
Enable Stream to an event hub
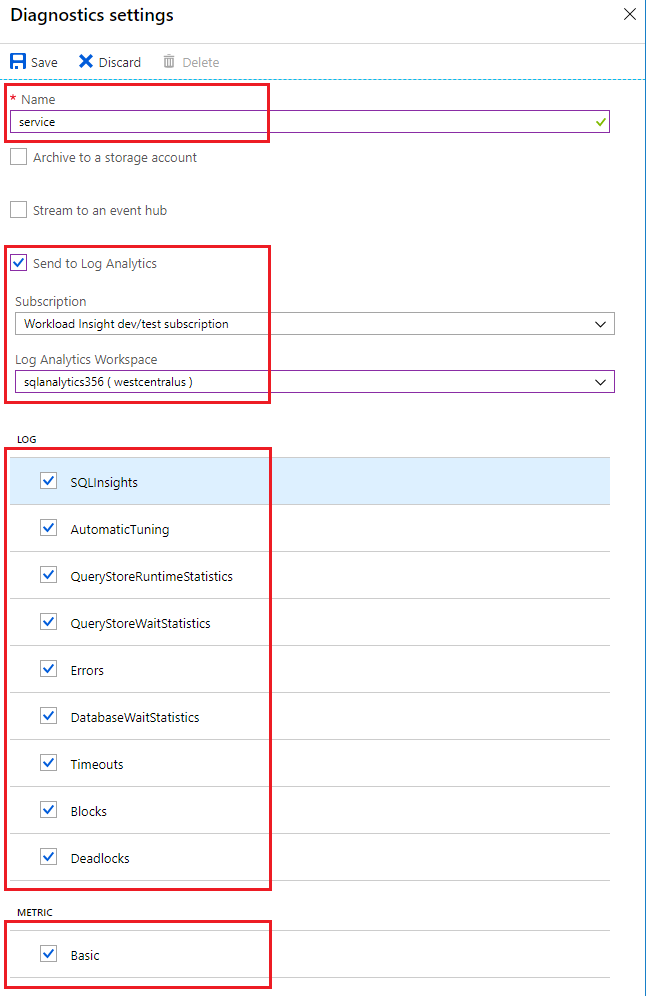click(17, 210)
